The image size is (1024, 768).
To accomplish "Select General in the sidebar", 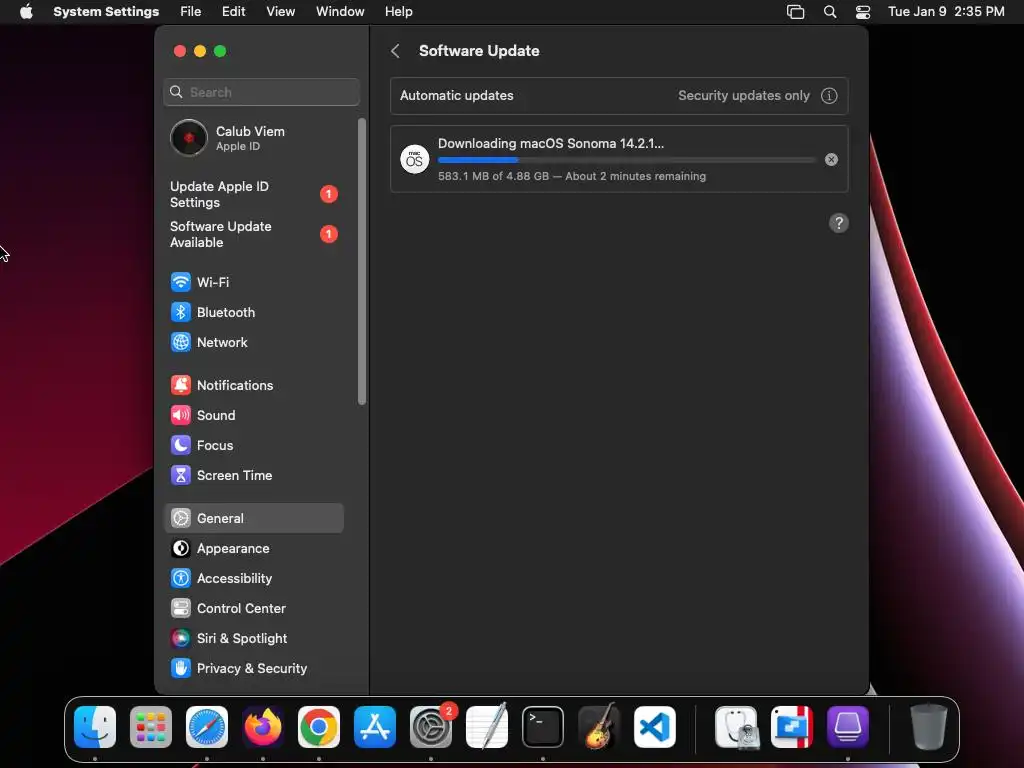I will [253, 519].
